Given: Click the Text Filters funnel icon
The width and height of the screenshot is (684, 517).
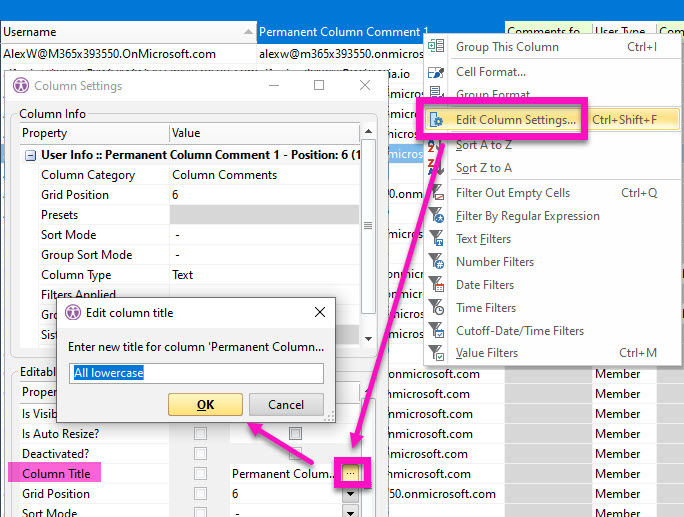Looking at the screenshot, I should [436, 239].
